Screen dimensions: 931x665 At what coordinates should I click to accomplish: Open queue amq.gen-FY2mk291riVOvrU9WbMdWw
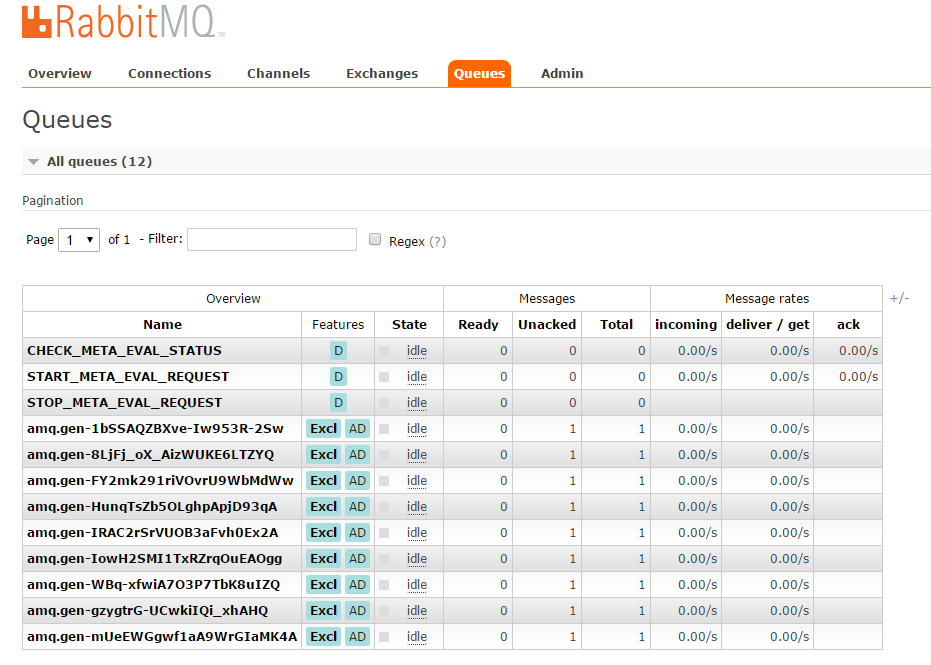tap(160, 481)
